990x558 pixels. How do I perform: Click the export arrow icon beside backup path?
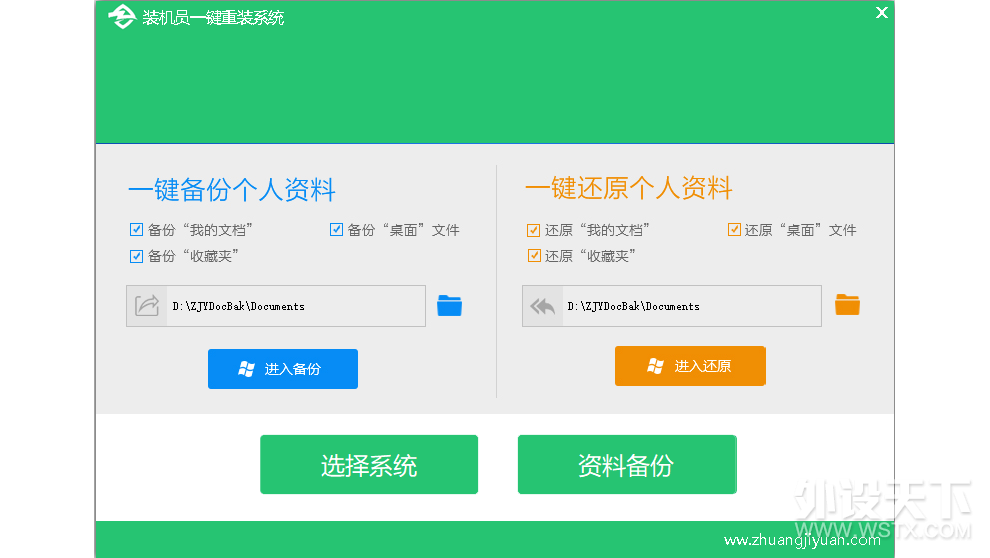click(x=146, y=306)
